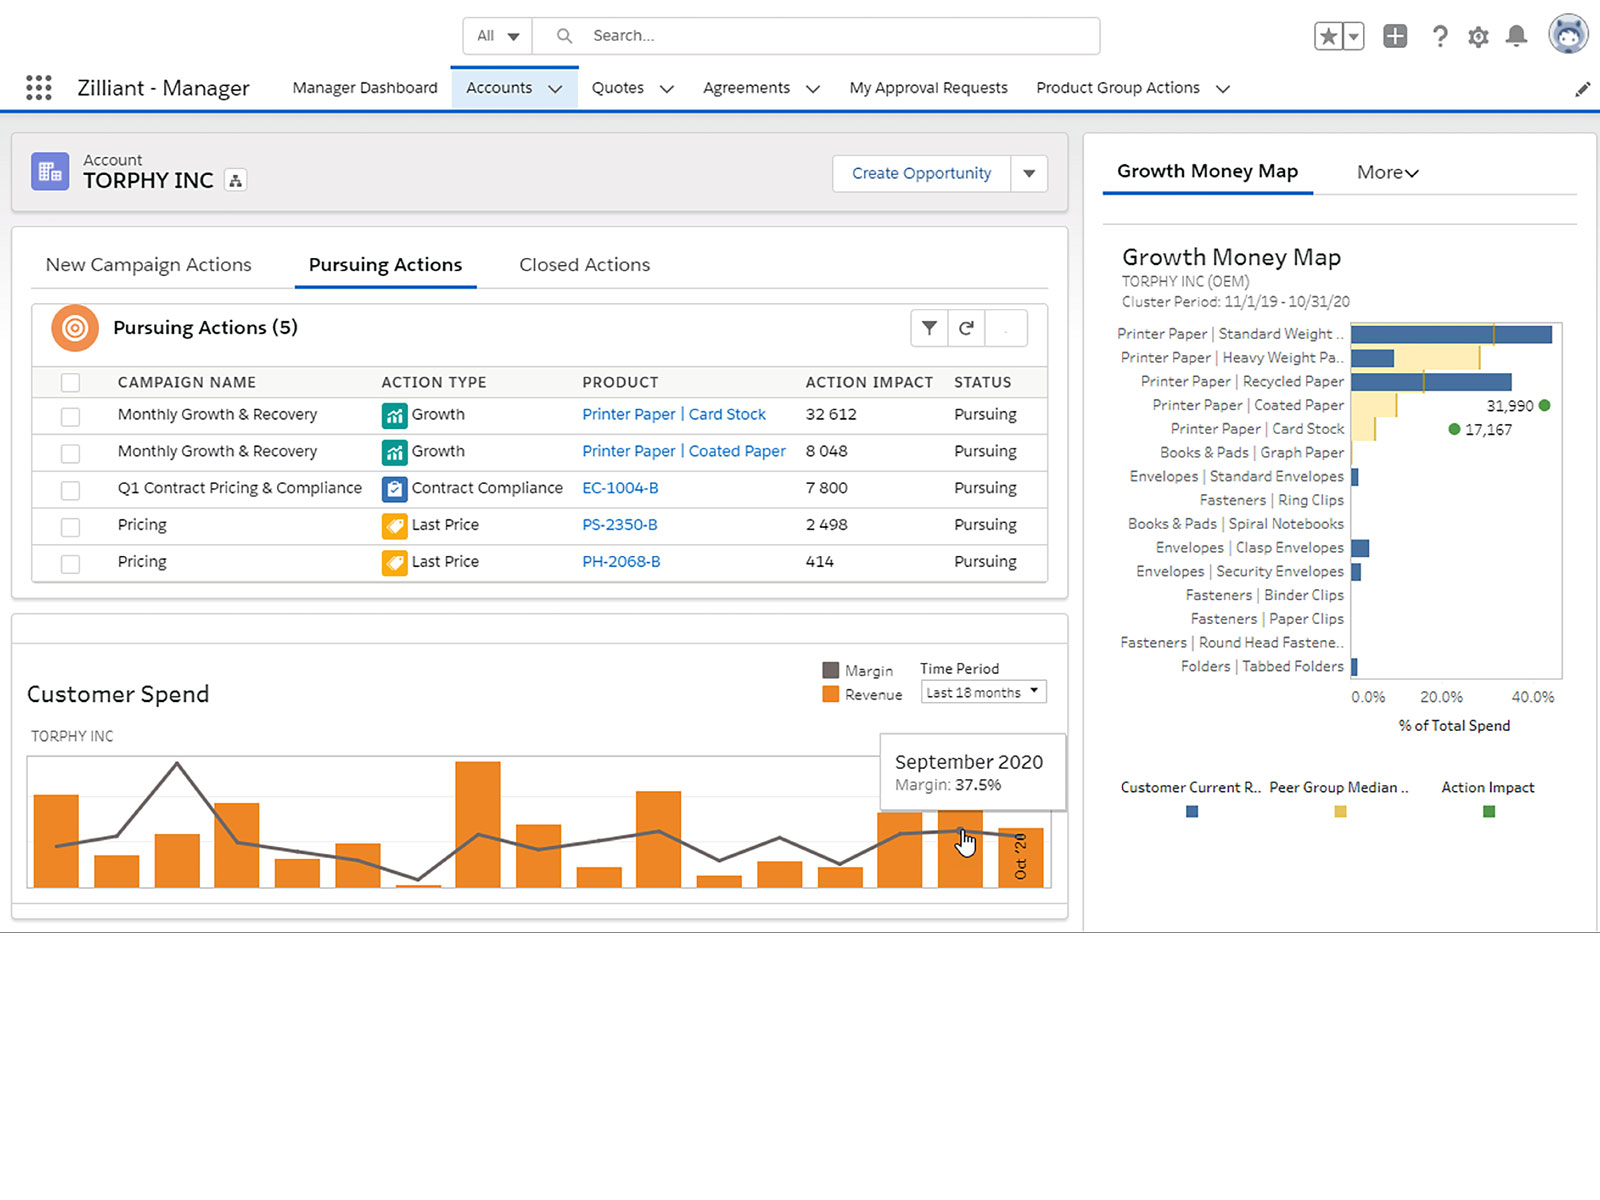Click the Oct '20 bar in Customer Spend chart
1600x1200 pixels.
coord(1020,858)
